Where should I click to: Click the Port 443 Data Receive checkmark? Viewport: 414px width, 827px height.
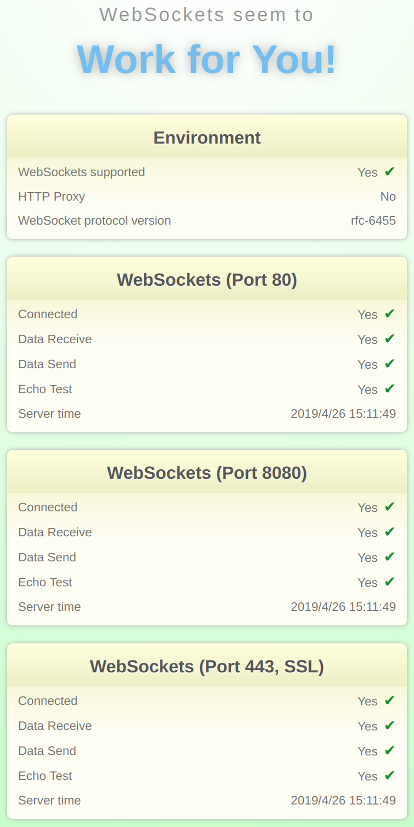390,725
